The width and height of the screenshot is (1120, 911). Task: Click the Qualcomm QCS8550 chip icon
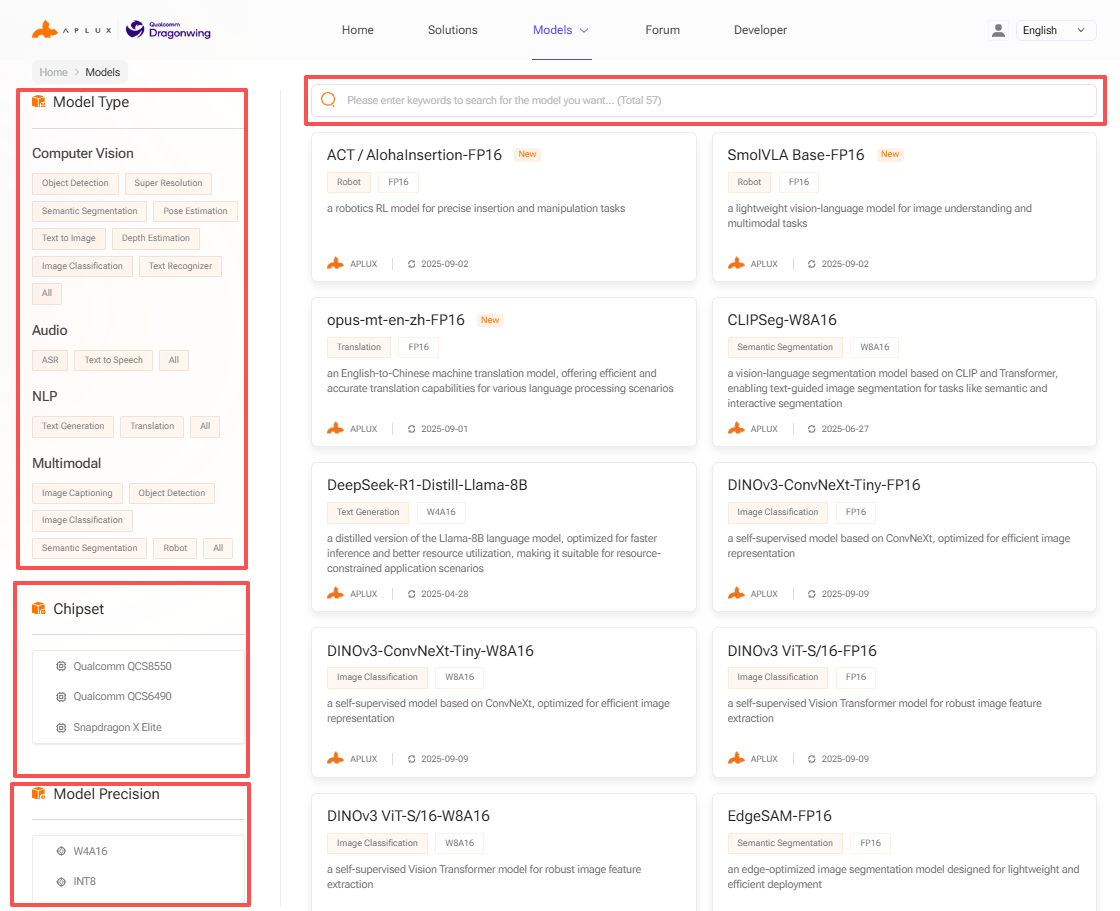pos(61,666)
